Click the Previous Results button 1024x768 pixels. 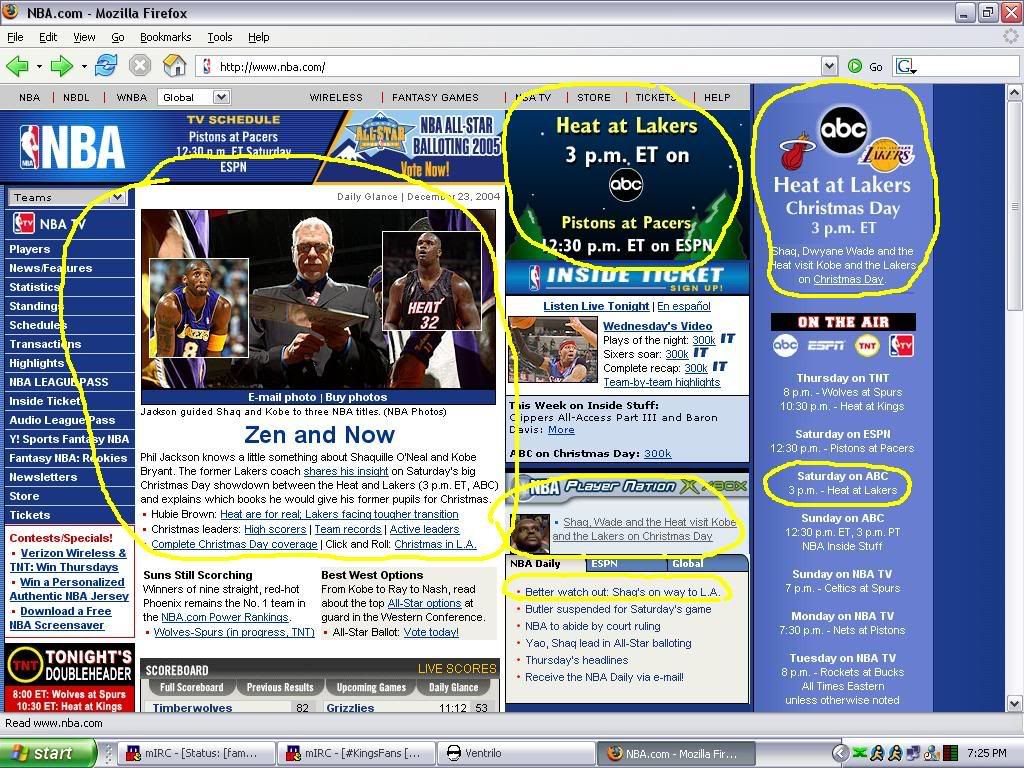point(280,687)
